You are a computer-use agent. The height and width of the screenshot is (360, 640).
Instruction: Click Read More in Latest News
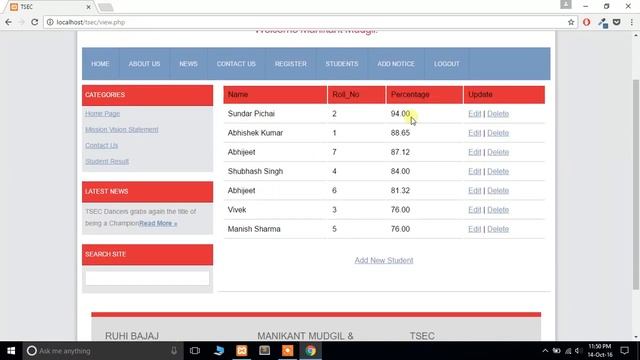pos(158,223)
